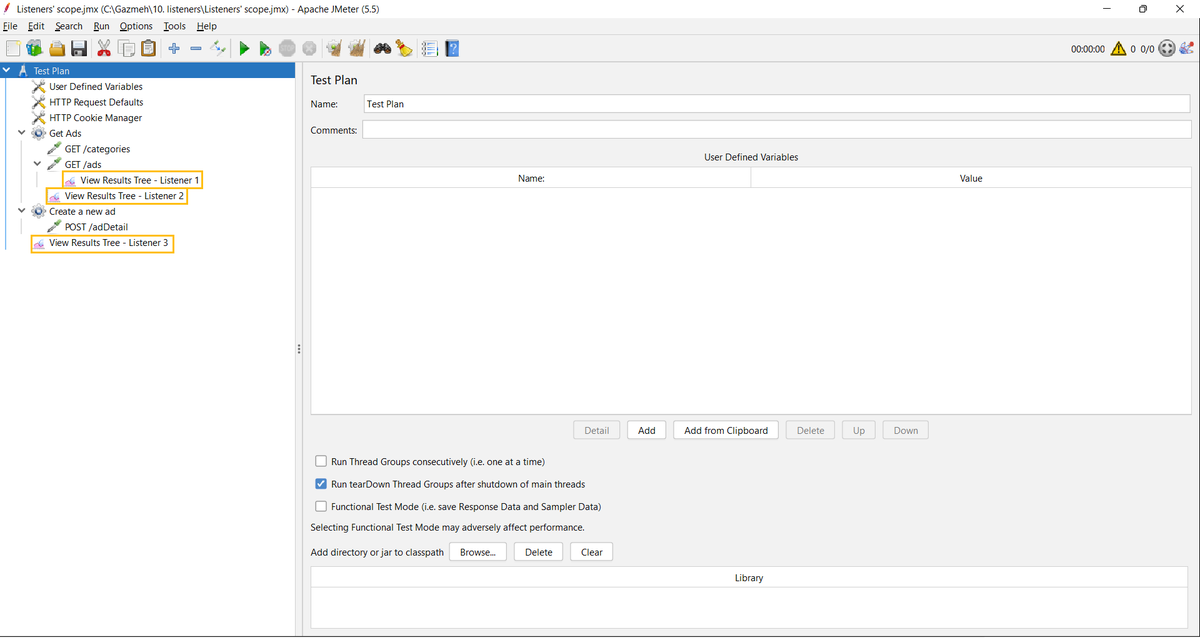Image resolution: width=1200 pixels, height=638 pixels.
Task: Click the split pane divider handle dots
Action: coord(299,349)
